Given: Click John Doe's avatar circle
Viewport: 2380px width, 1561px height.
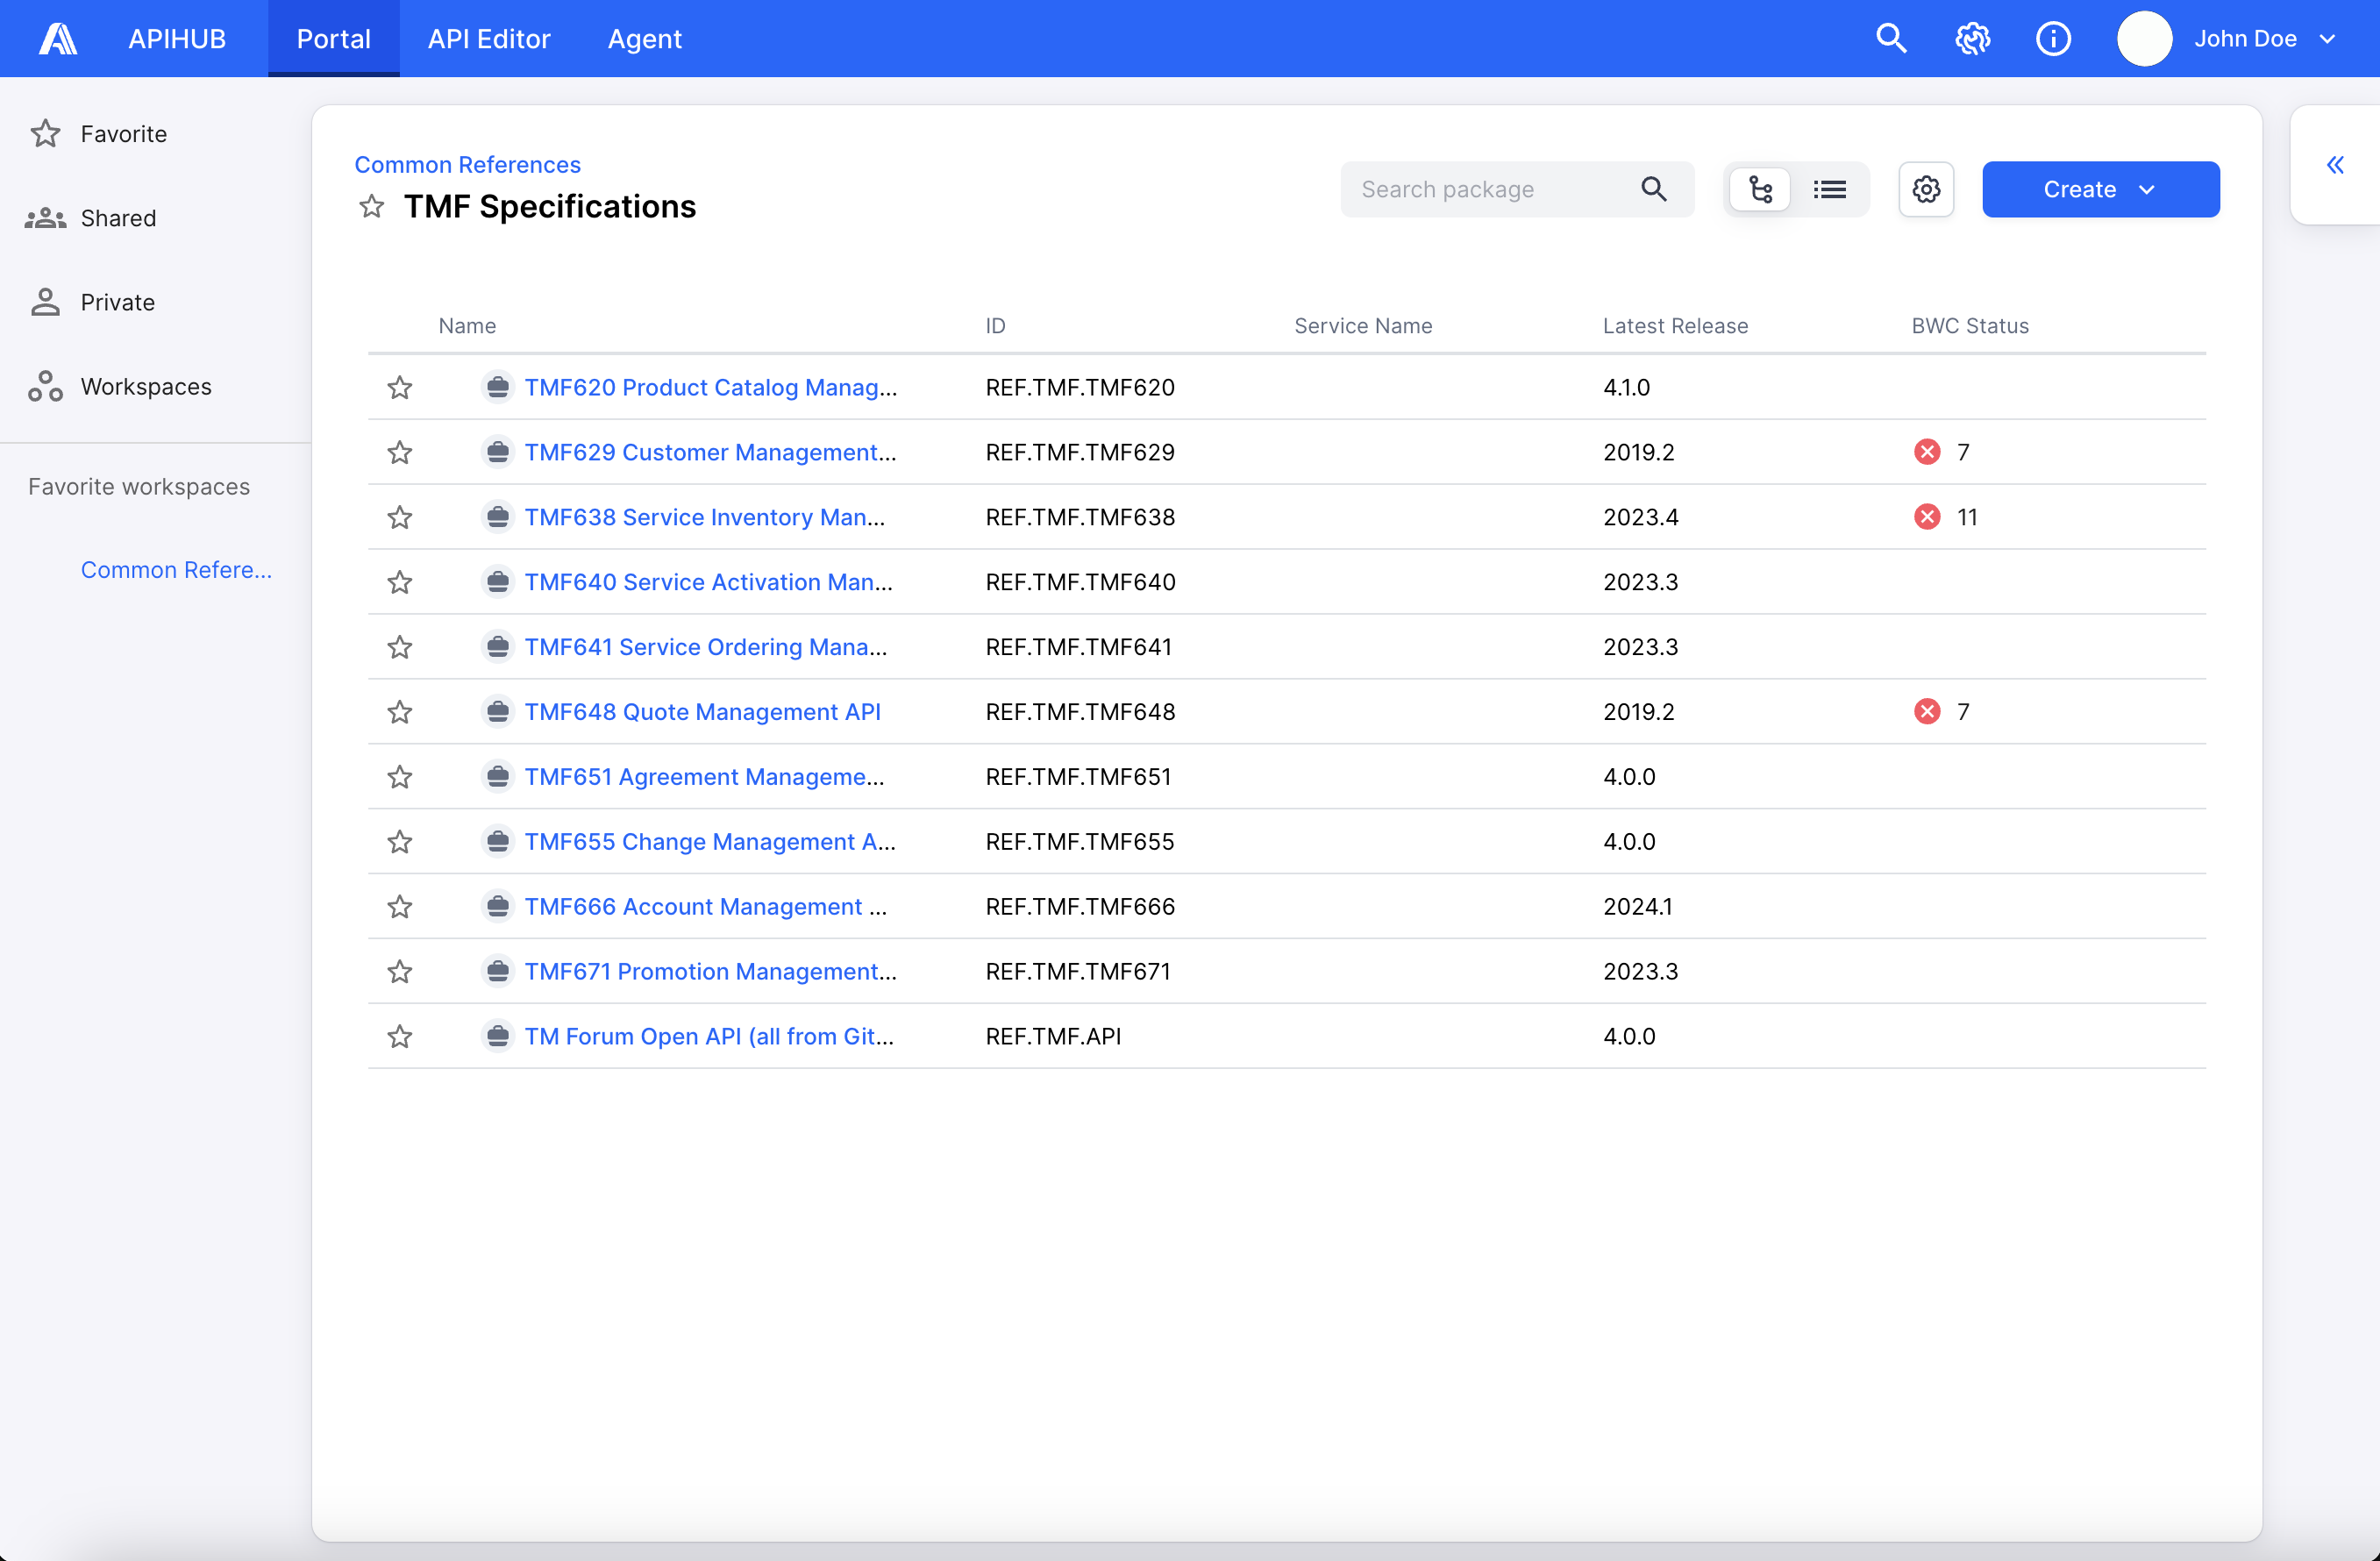Looking at the screenshot, I should click(x=2144, y=39).
